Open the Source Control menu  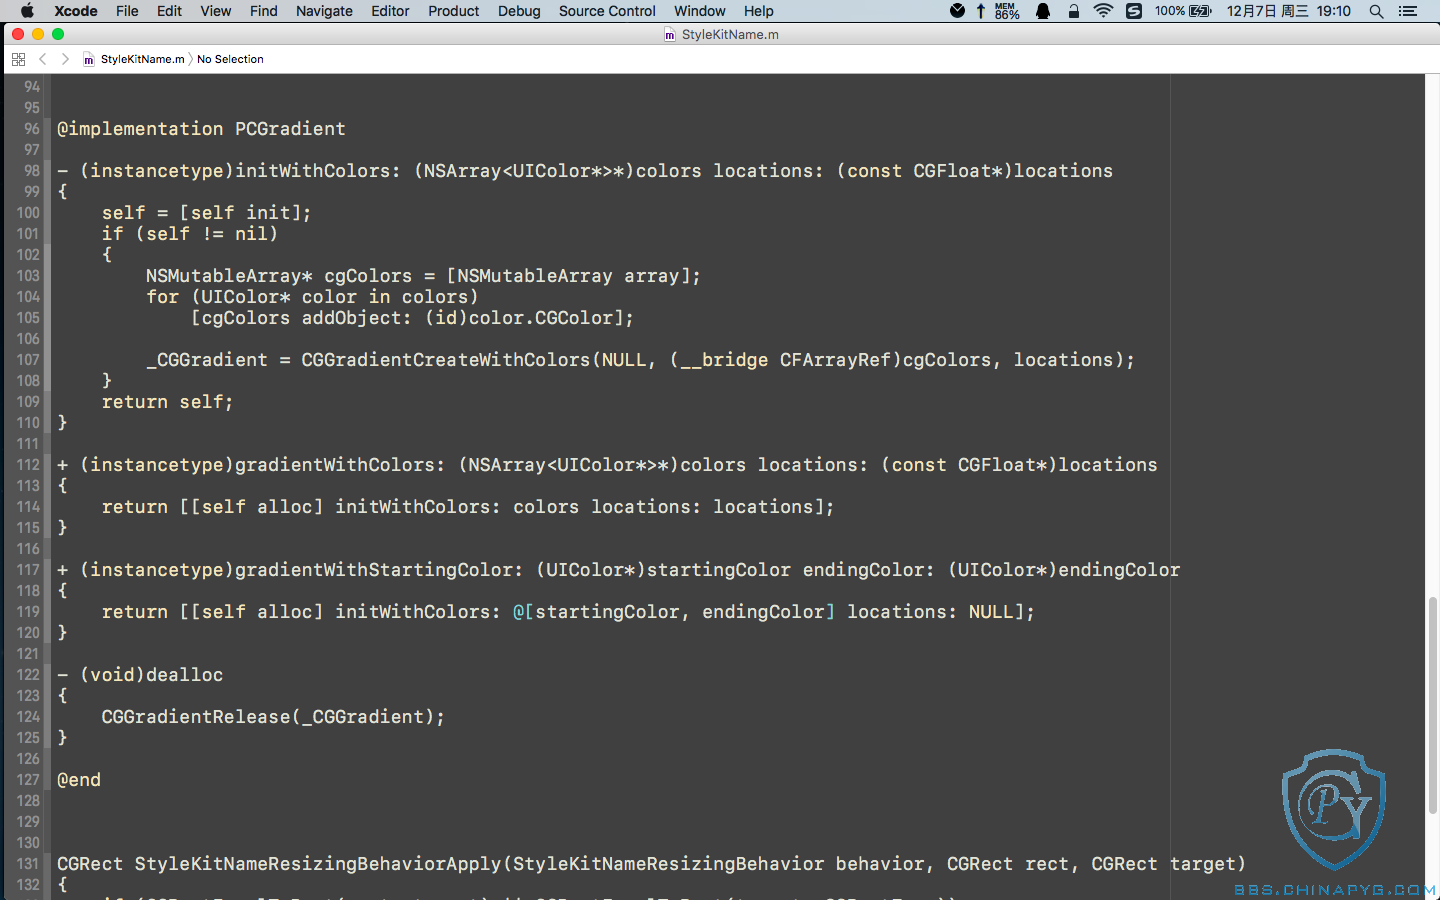click(607, 11)
